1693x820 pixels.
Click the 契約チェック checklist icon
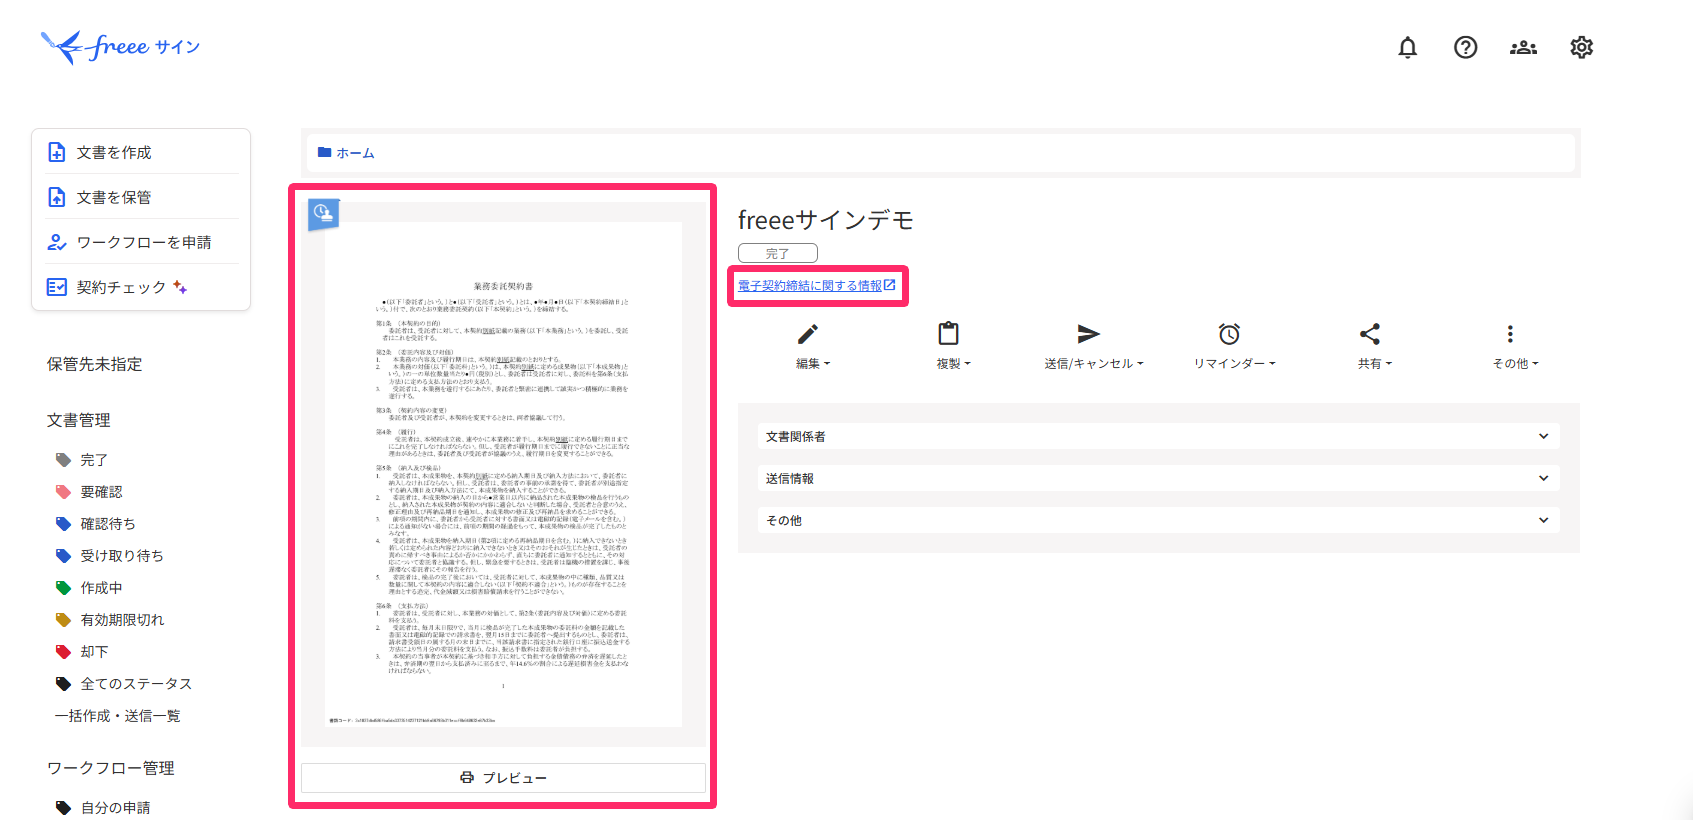click(57, 287)
